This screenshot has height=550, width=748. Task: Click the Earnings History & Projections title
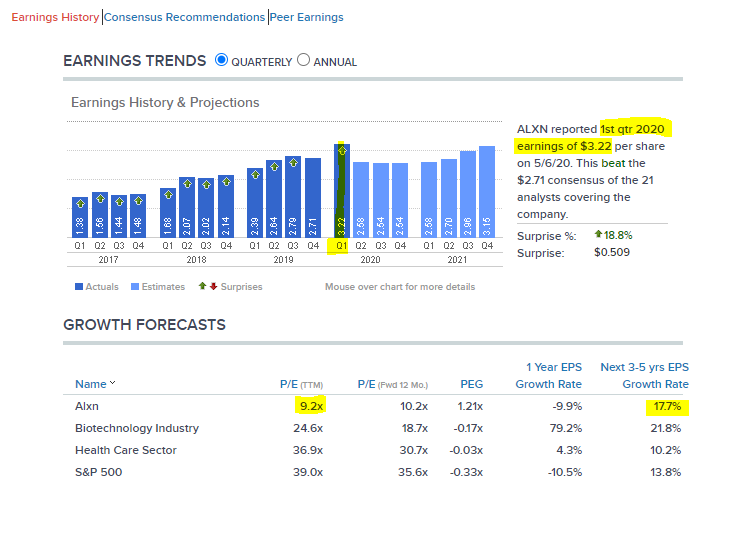pos(165,103)
